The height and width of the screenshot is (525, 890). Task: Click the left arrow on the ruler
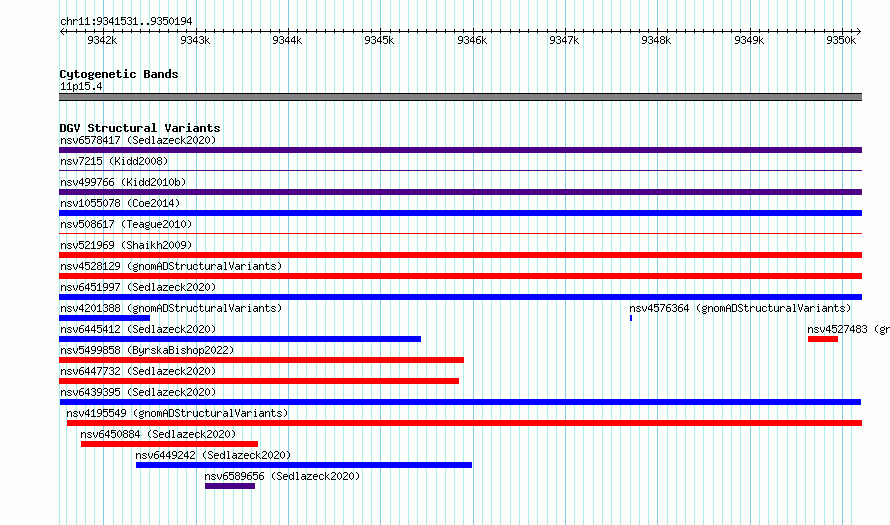coord(62,32)
